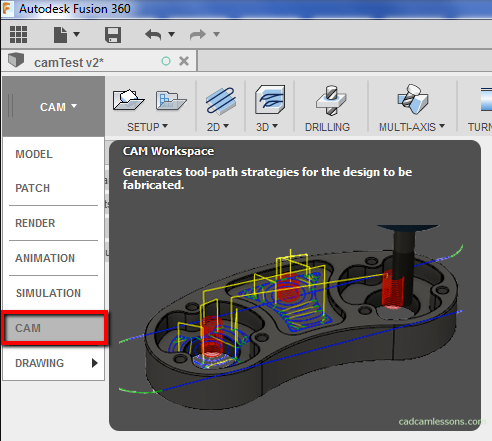Image resolution: width=492 pixels, height=441 pixels.
Task: Close the camTest v2* tab
Action: 184,61
